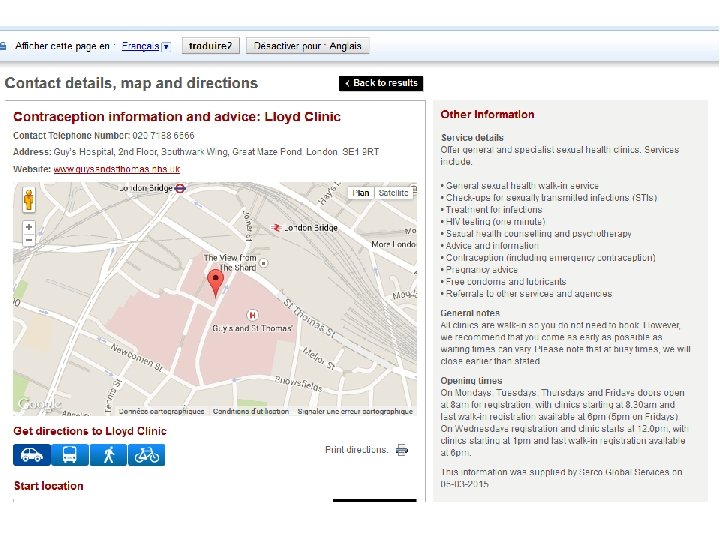Click Referrals to other services bullet

(526, 293)
